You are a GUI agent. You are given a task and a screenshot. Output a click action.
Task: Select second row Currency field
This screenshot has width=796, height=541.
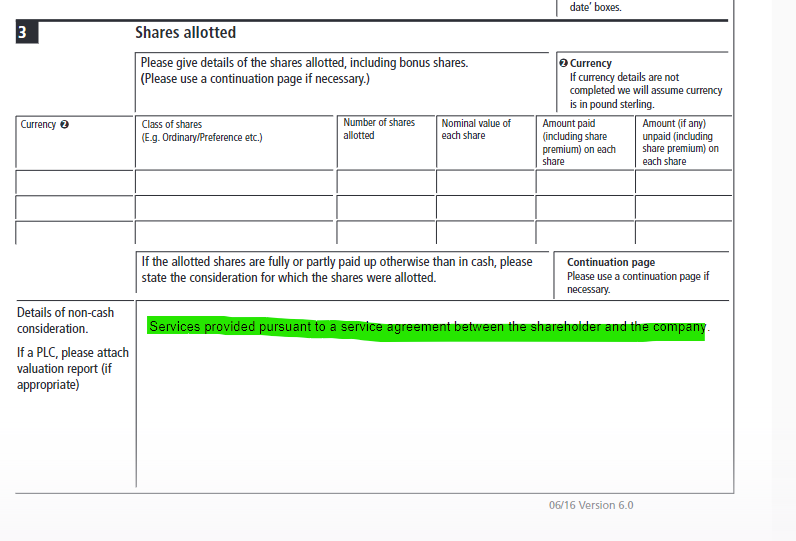tap(75, 207)
